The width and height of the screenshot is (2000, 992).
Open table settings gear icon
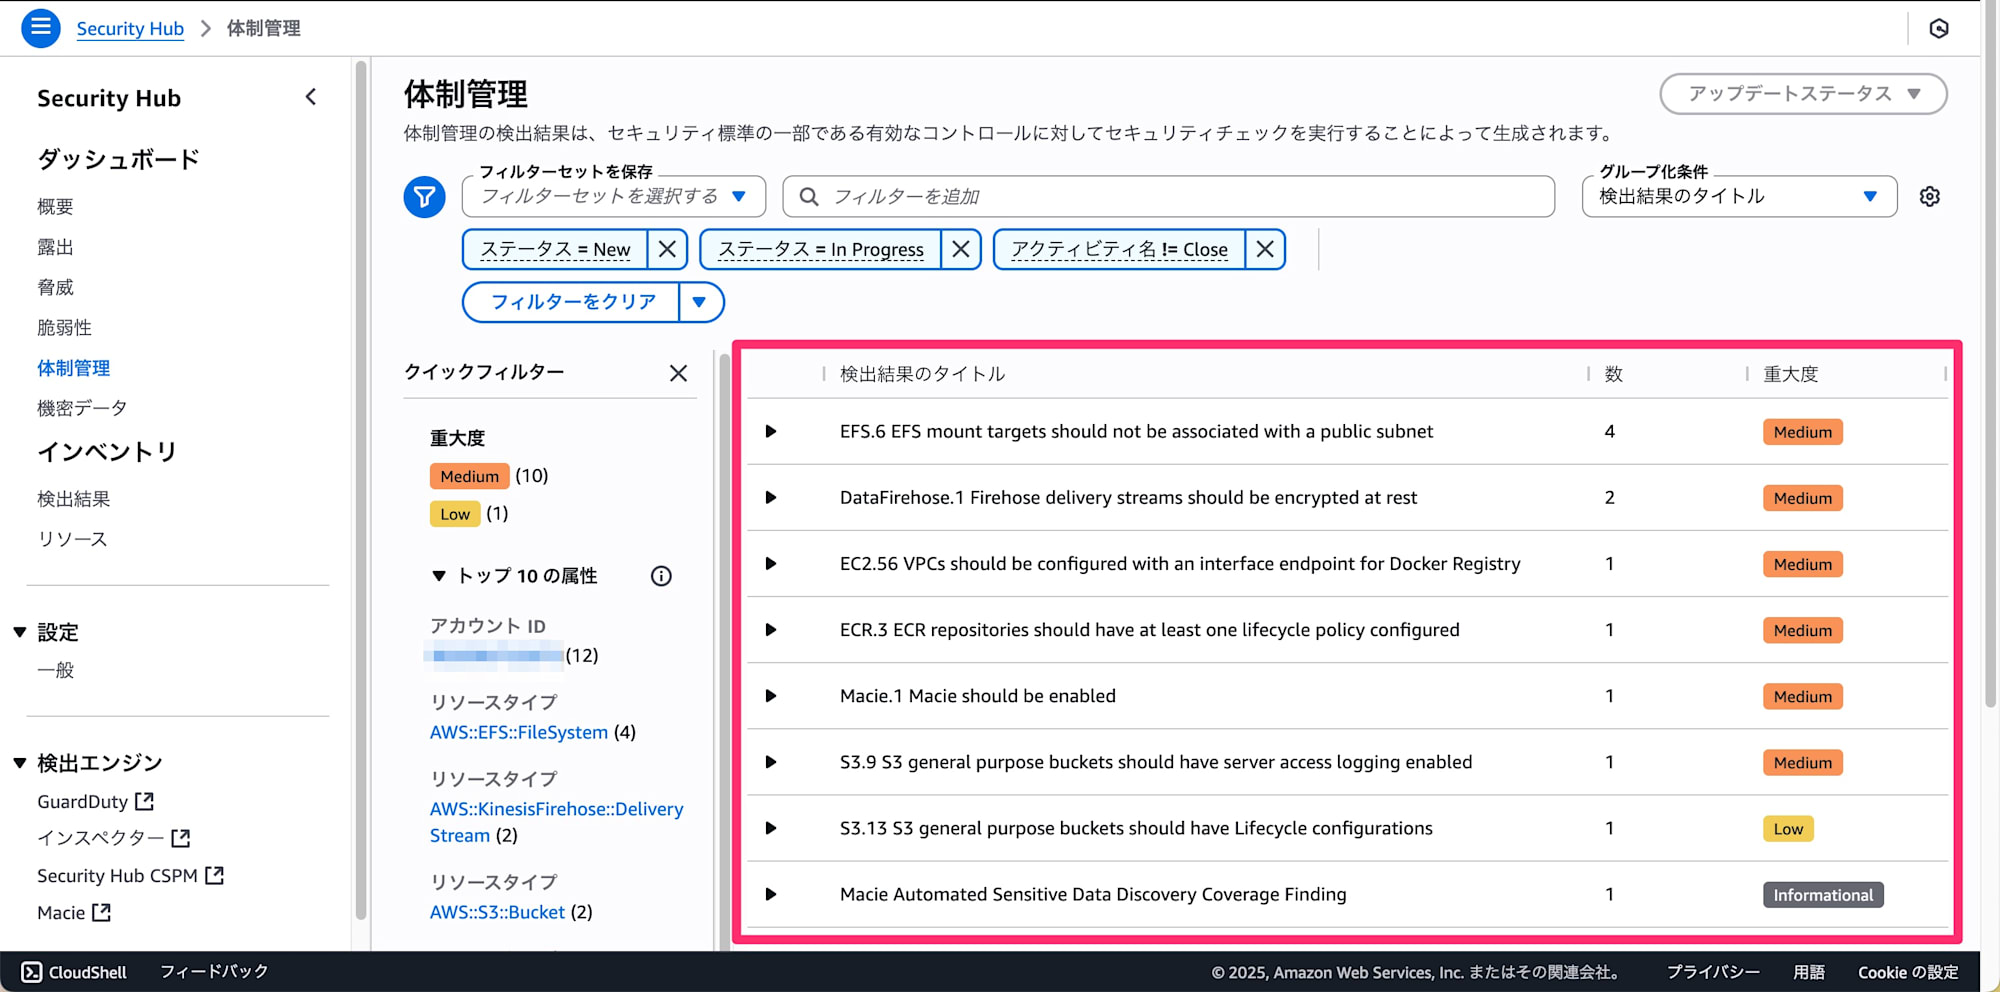pos(1930,197)
